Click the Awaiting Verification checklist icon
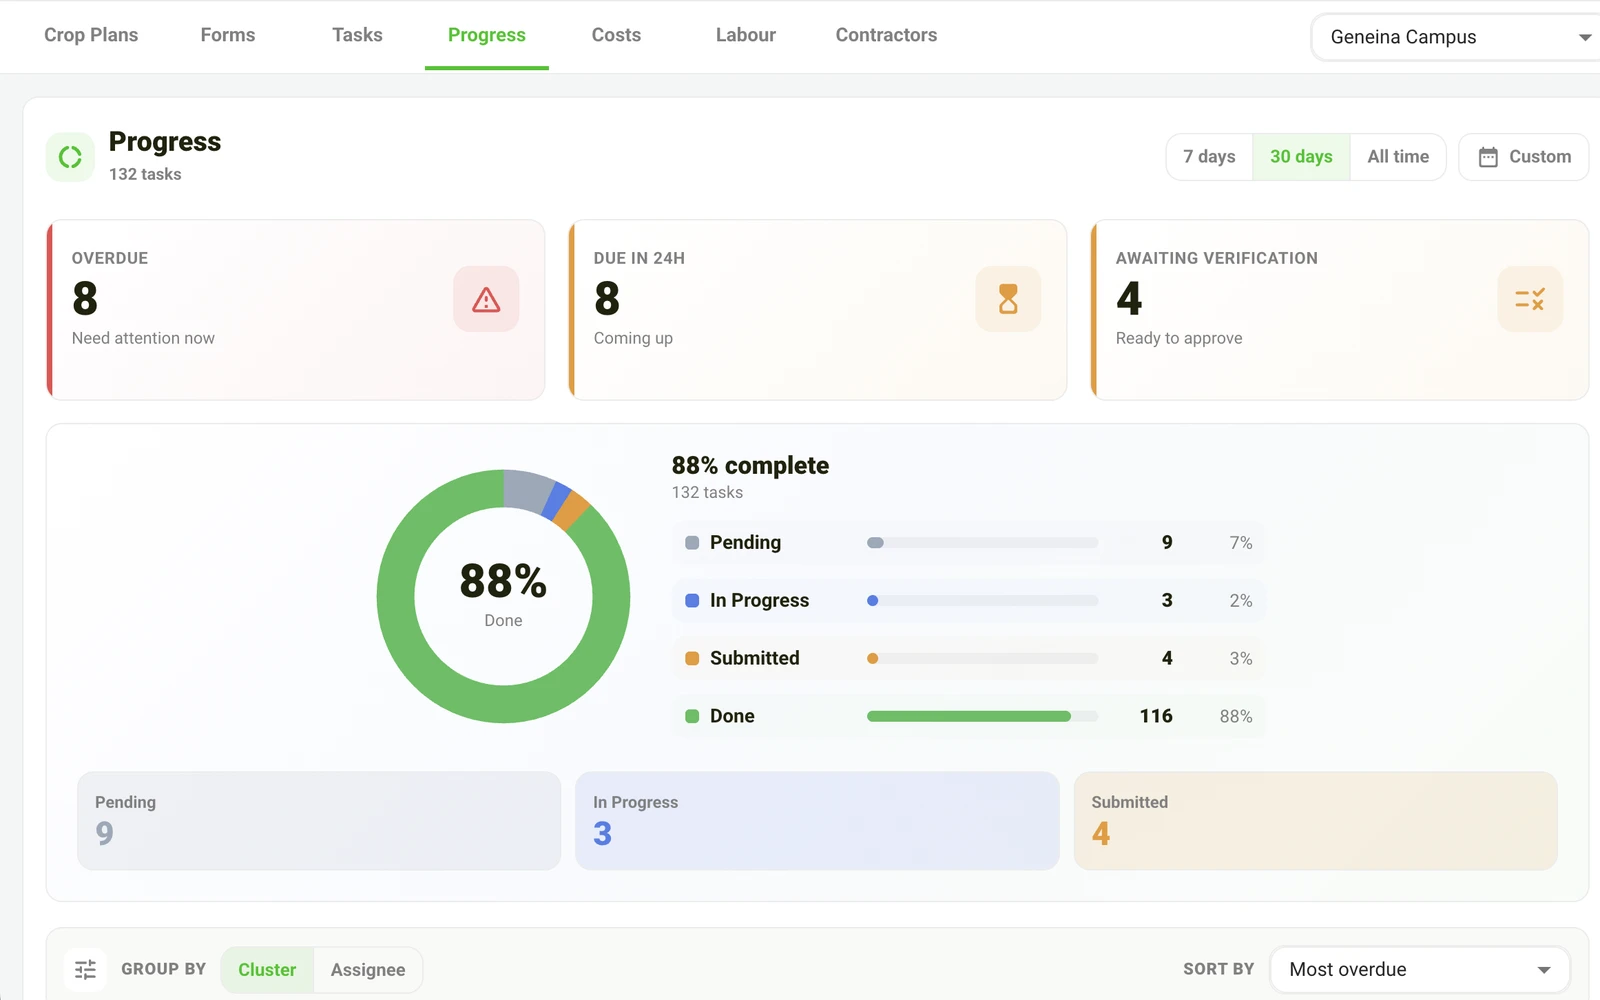The width and height of the screenshot is (1600, 1000). tap(1530, 299)
